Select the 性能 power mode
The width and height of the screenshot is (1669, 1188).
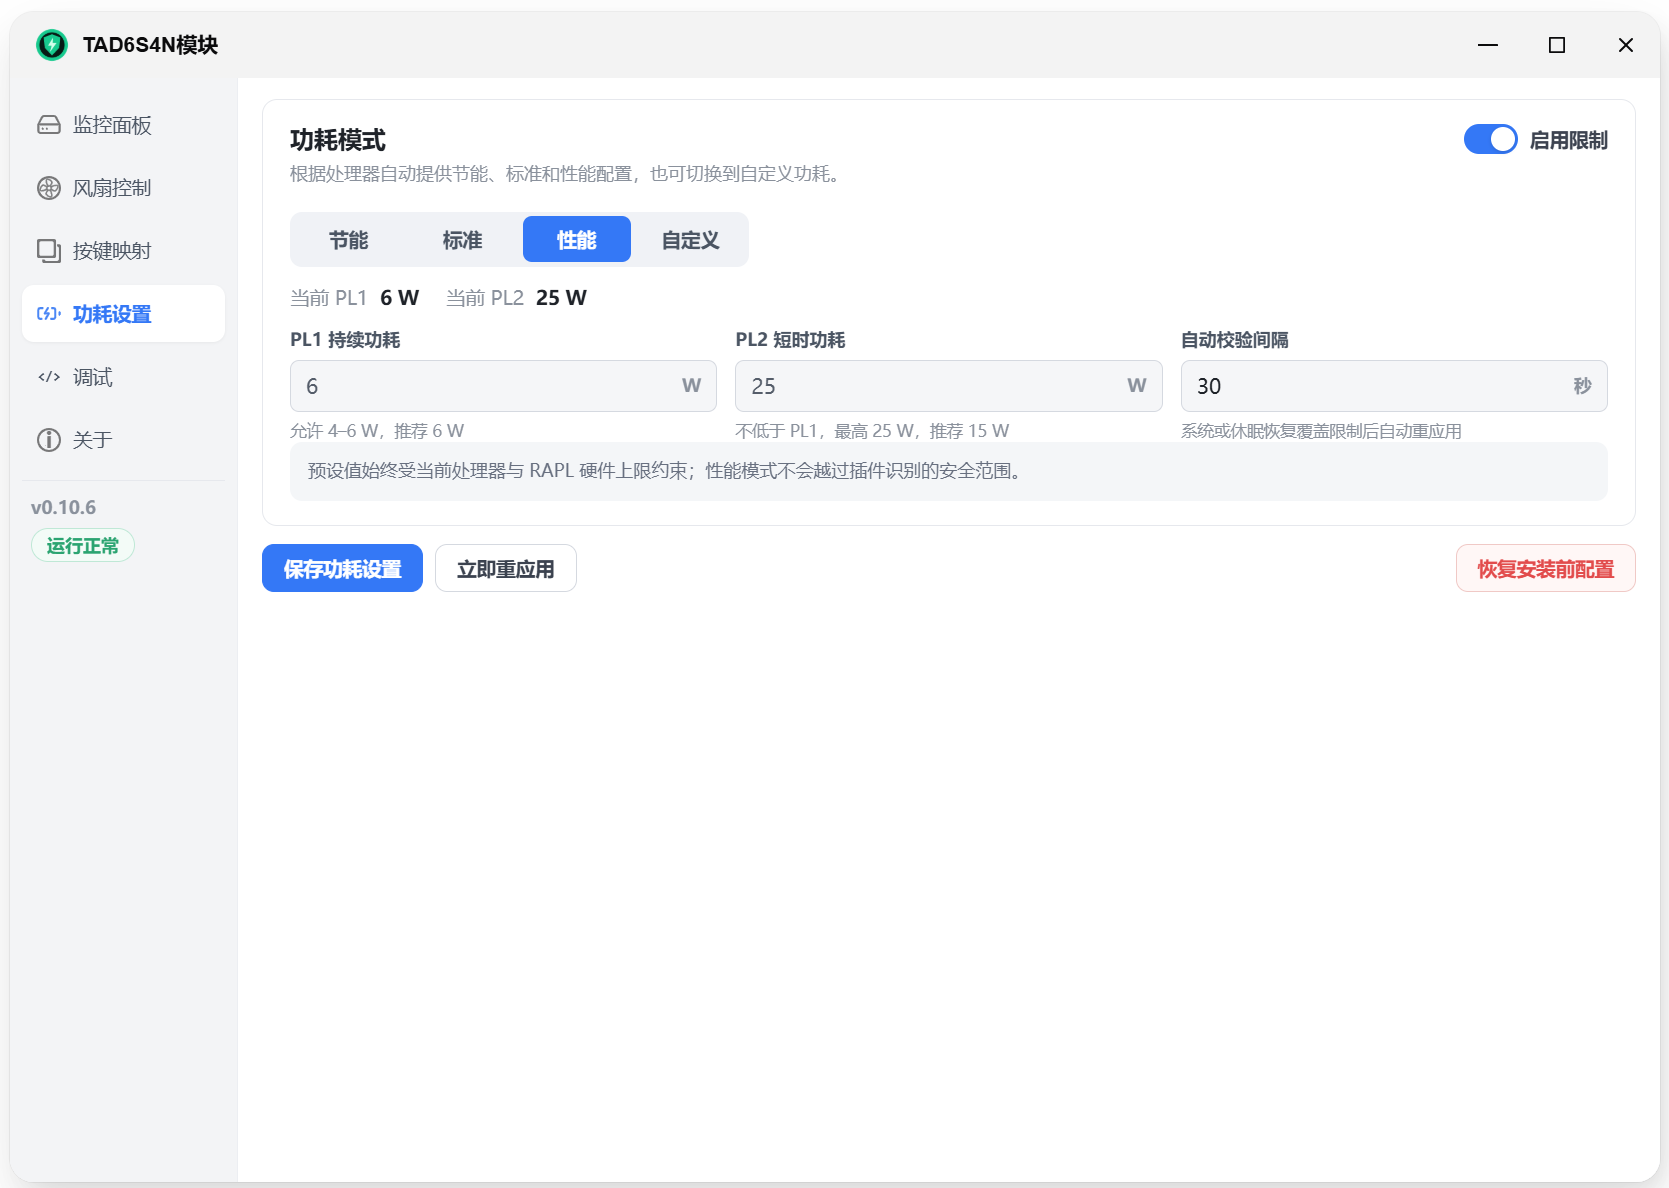coord(577,240)
